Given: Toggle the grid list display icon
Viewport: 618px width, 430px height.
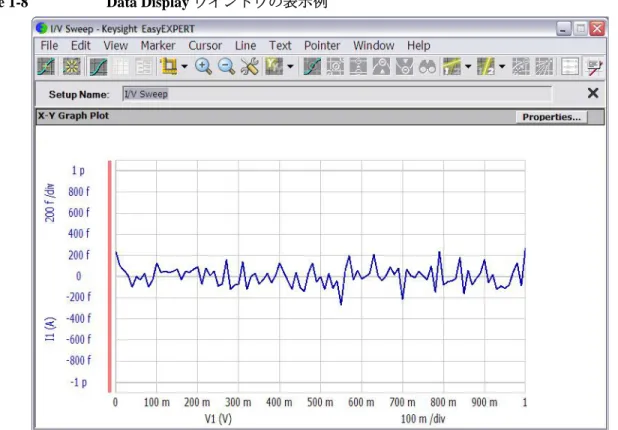Looking at the screenshot, I should 121,66.
